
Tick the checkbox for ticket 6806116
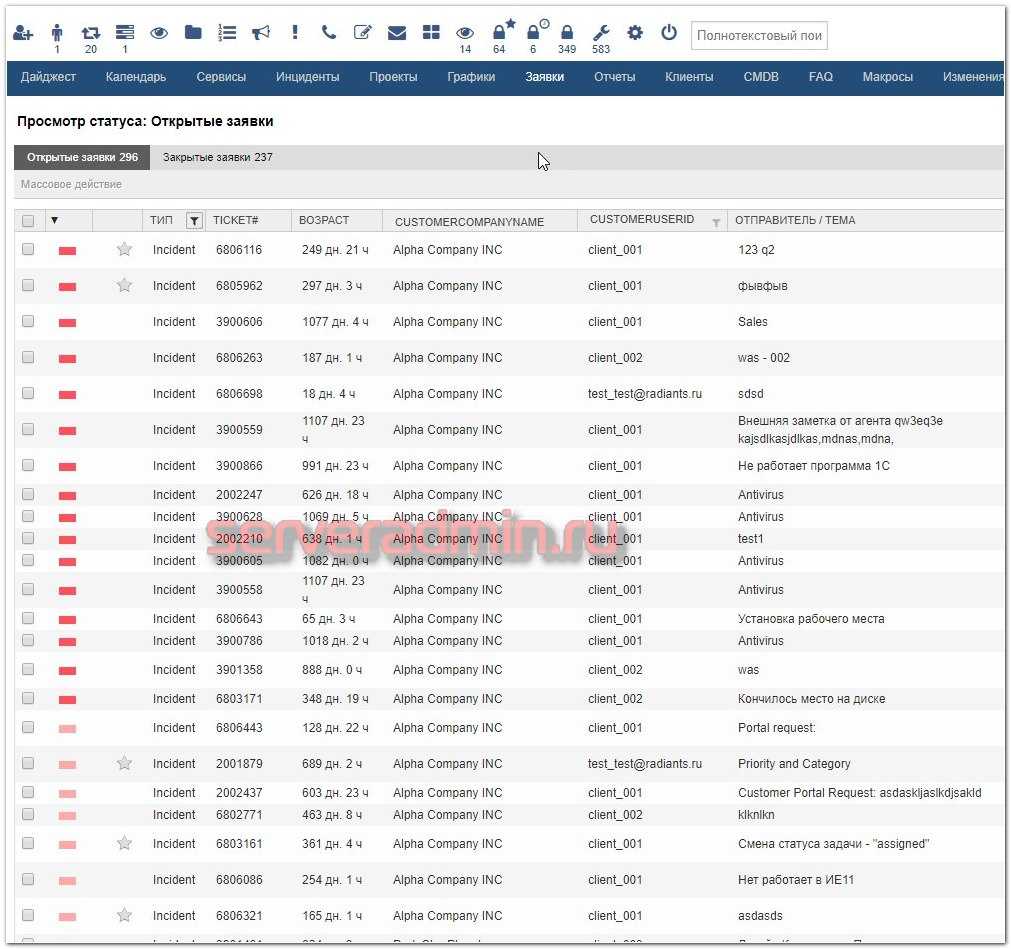point(28,250)
